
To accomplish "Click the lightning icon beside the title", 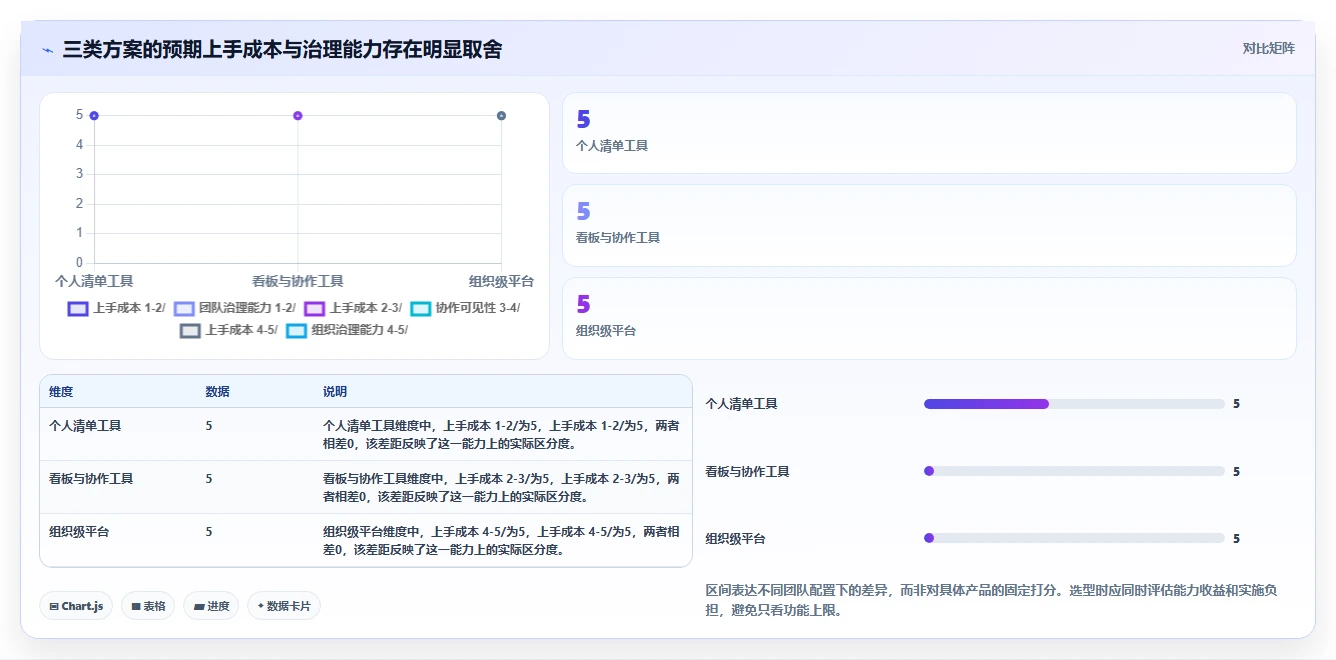I will [48, 50].
